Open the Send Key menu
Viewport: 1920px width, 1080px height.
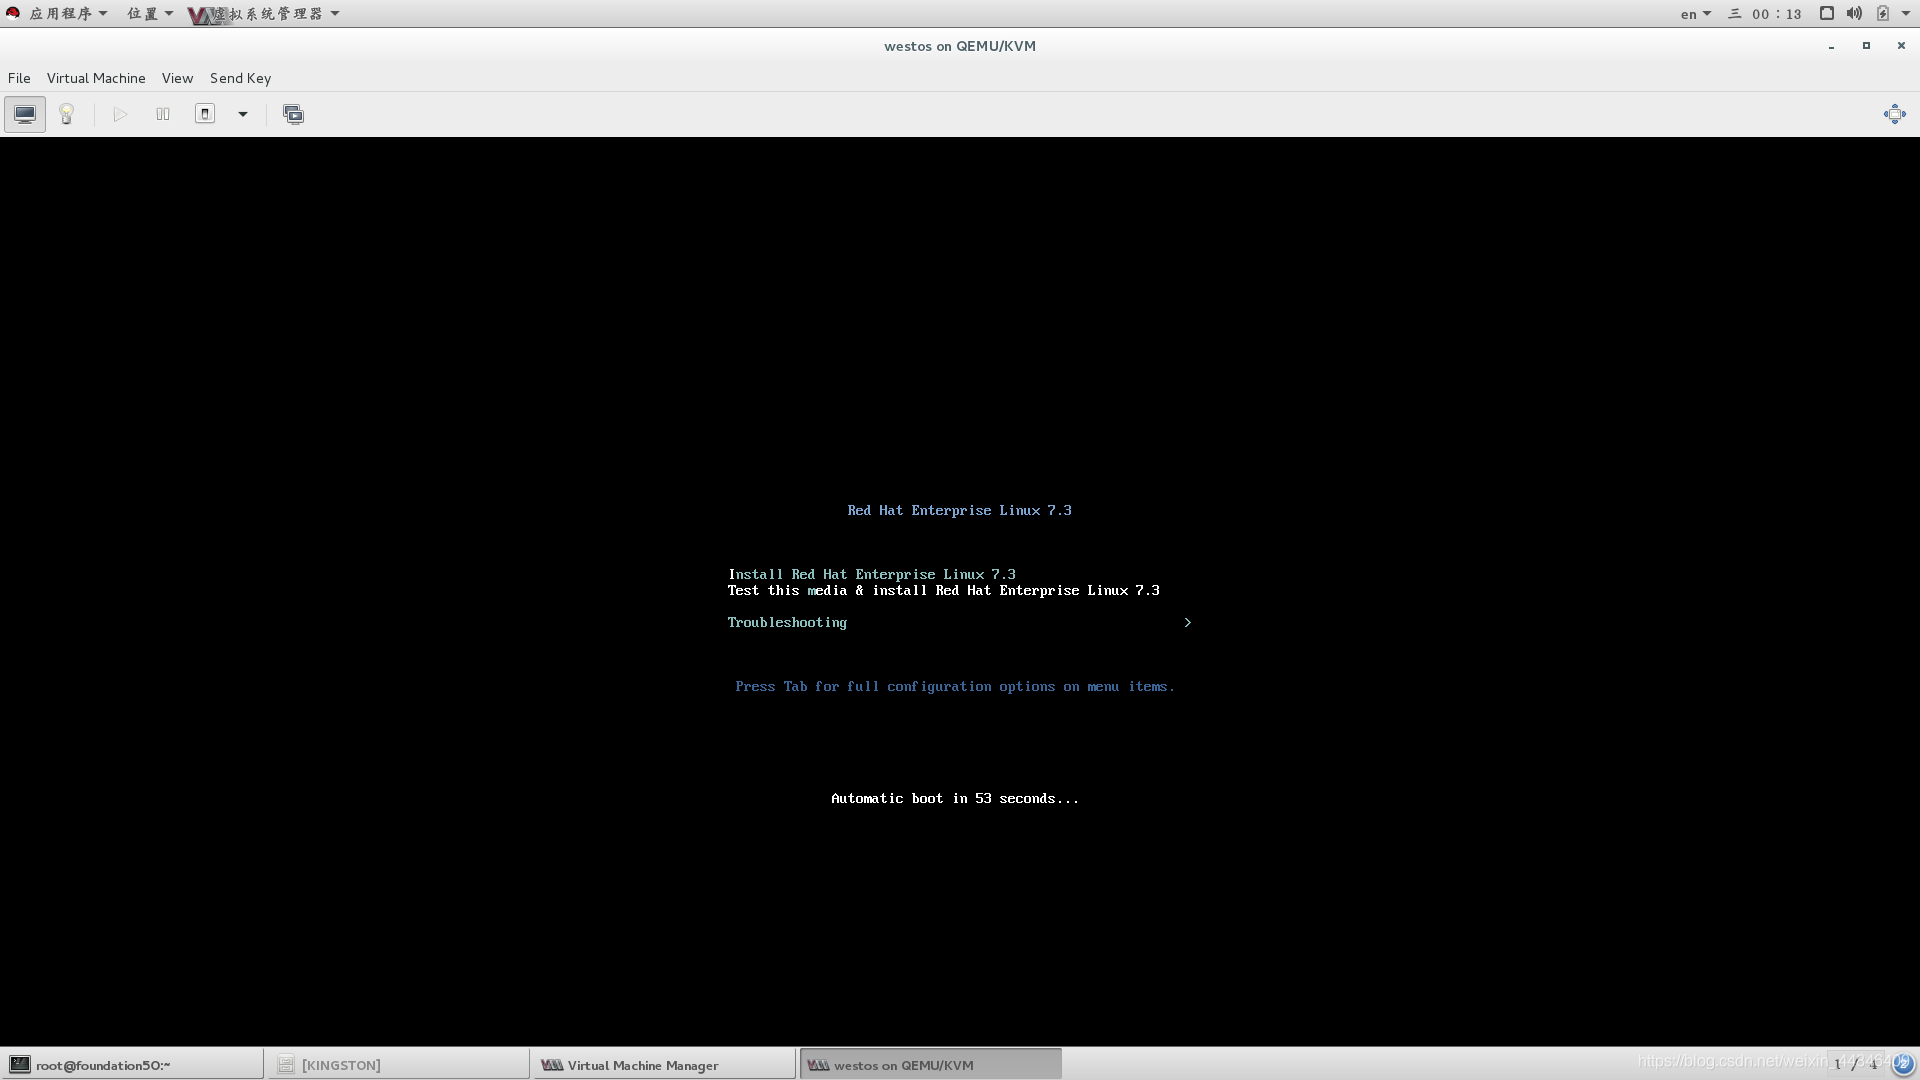coord(240,78)
